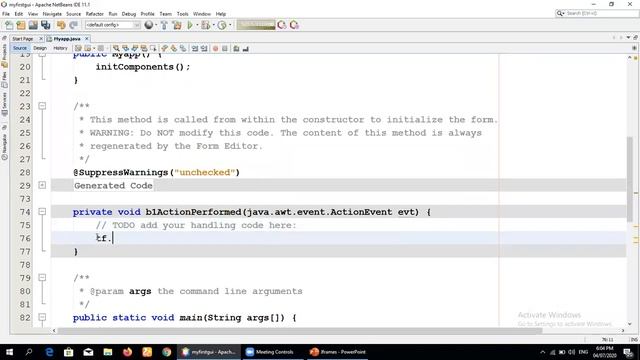Screen dimensions: 640x360
Task: Run the project with green play icon
Action: [190, 25]
